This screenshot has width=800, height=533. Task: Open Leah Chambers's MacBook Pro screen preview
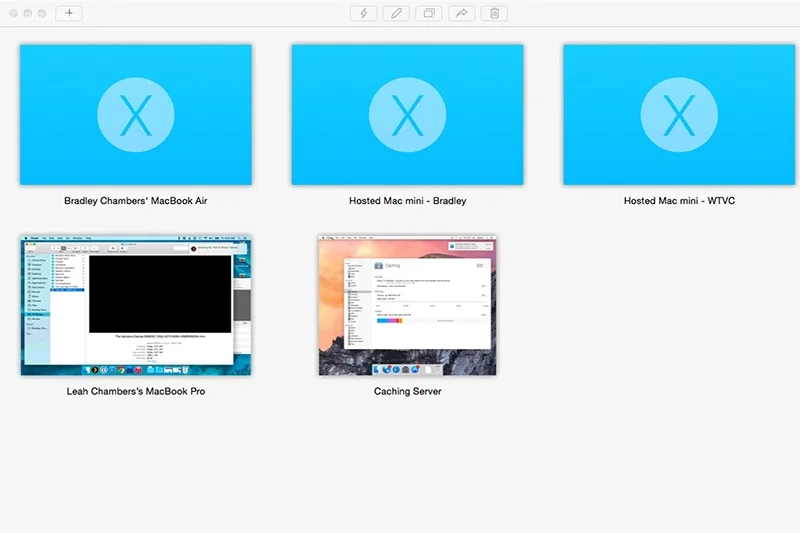click(x=136, y=305)
